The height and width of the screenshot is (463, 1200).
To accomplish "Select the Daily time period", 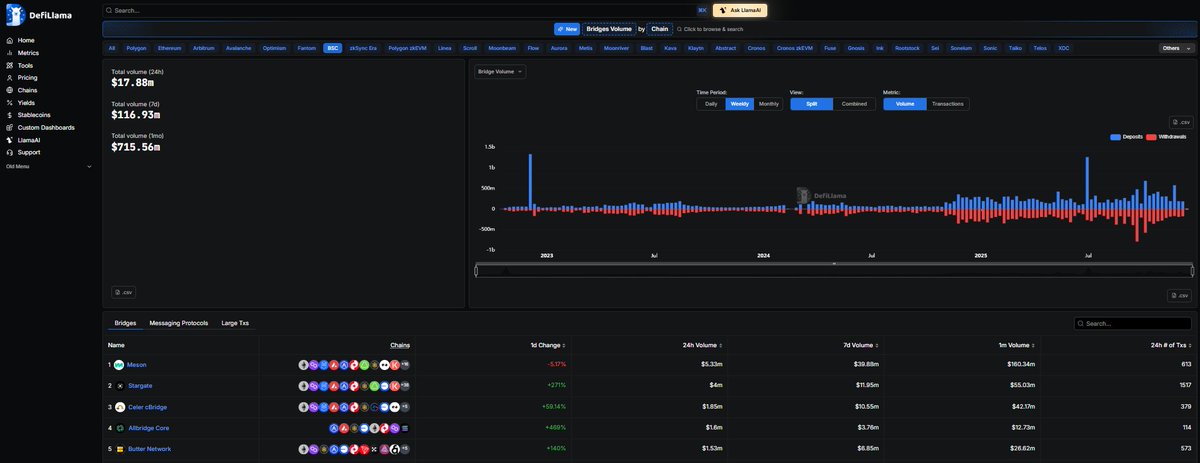I will click(711, 104).
